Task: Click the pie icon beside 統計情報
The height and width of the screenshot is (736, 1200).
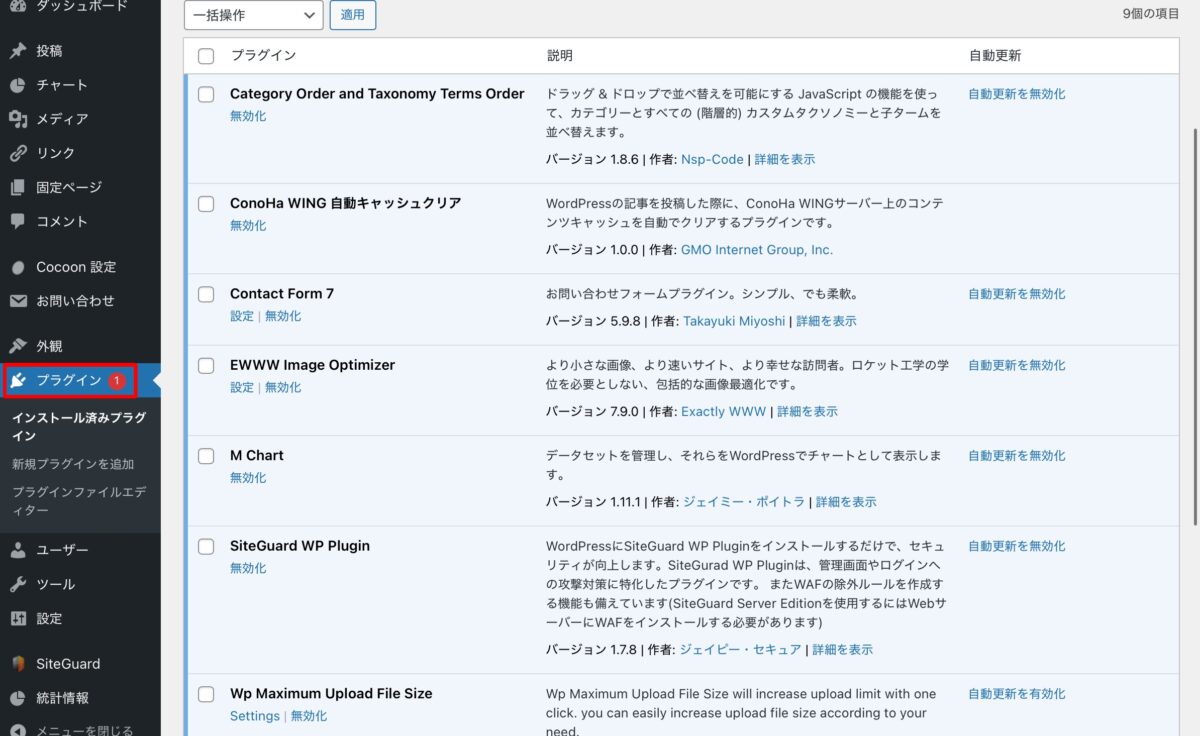Action: coord(18,698)
